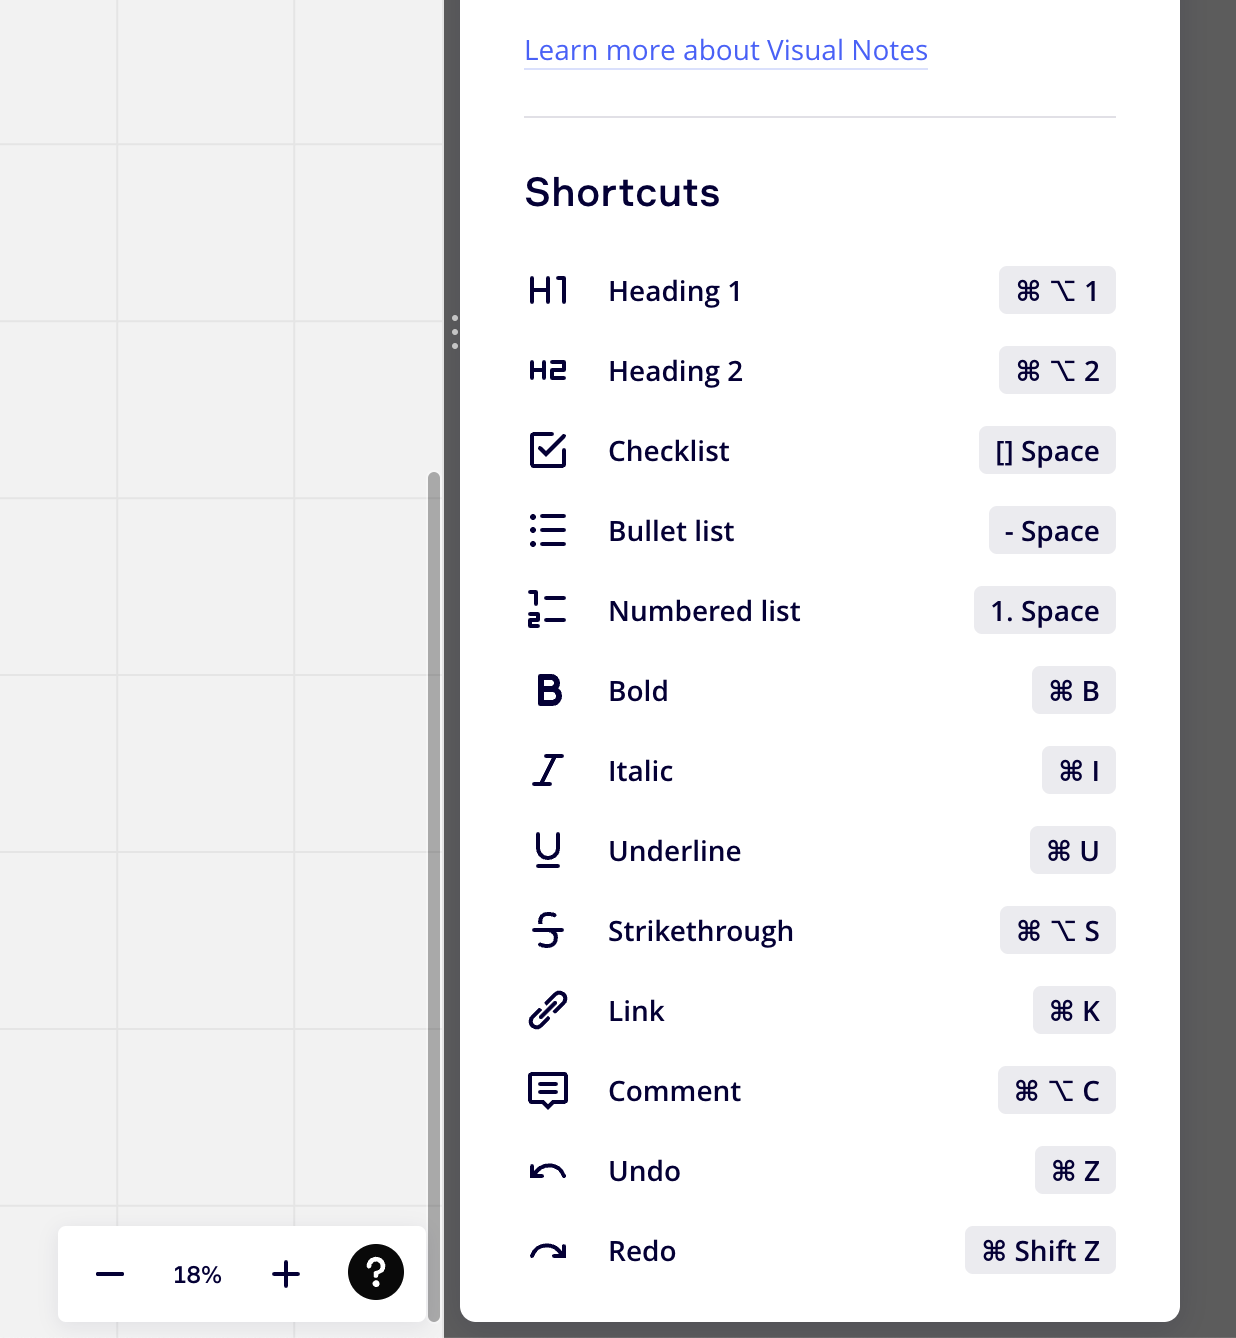The width and height of the screenshot is (1236, 1338).
Task: Open the help question mark button
Action: tap(376, 1272)
